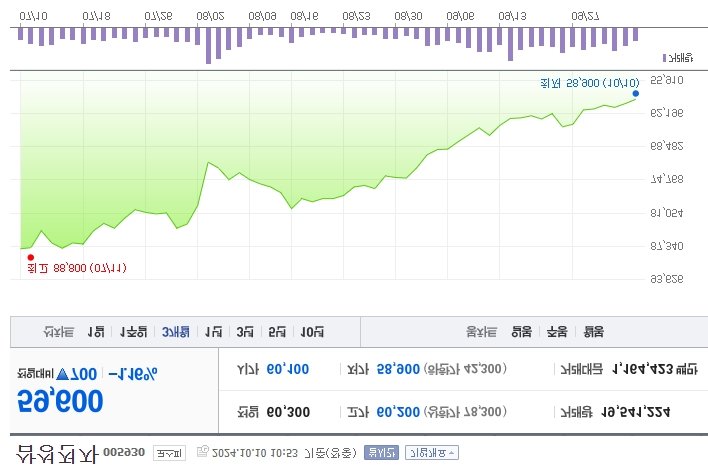Show the 3년 line chart
The image size is (708, 473).
click(x=244, y=331)
